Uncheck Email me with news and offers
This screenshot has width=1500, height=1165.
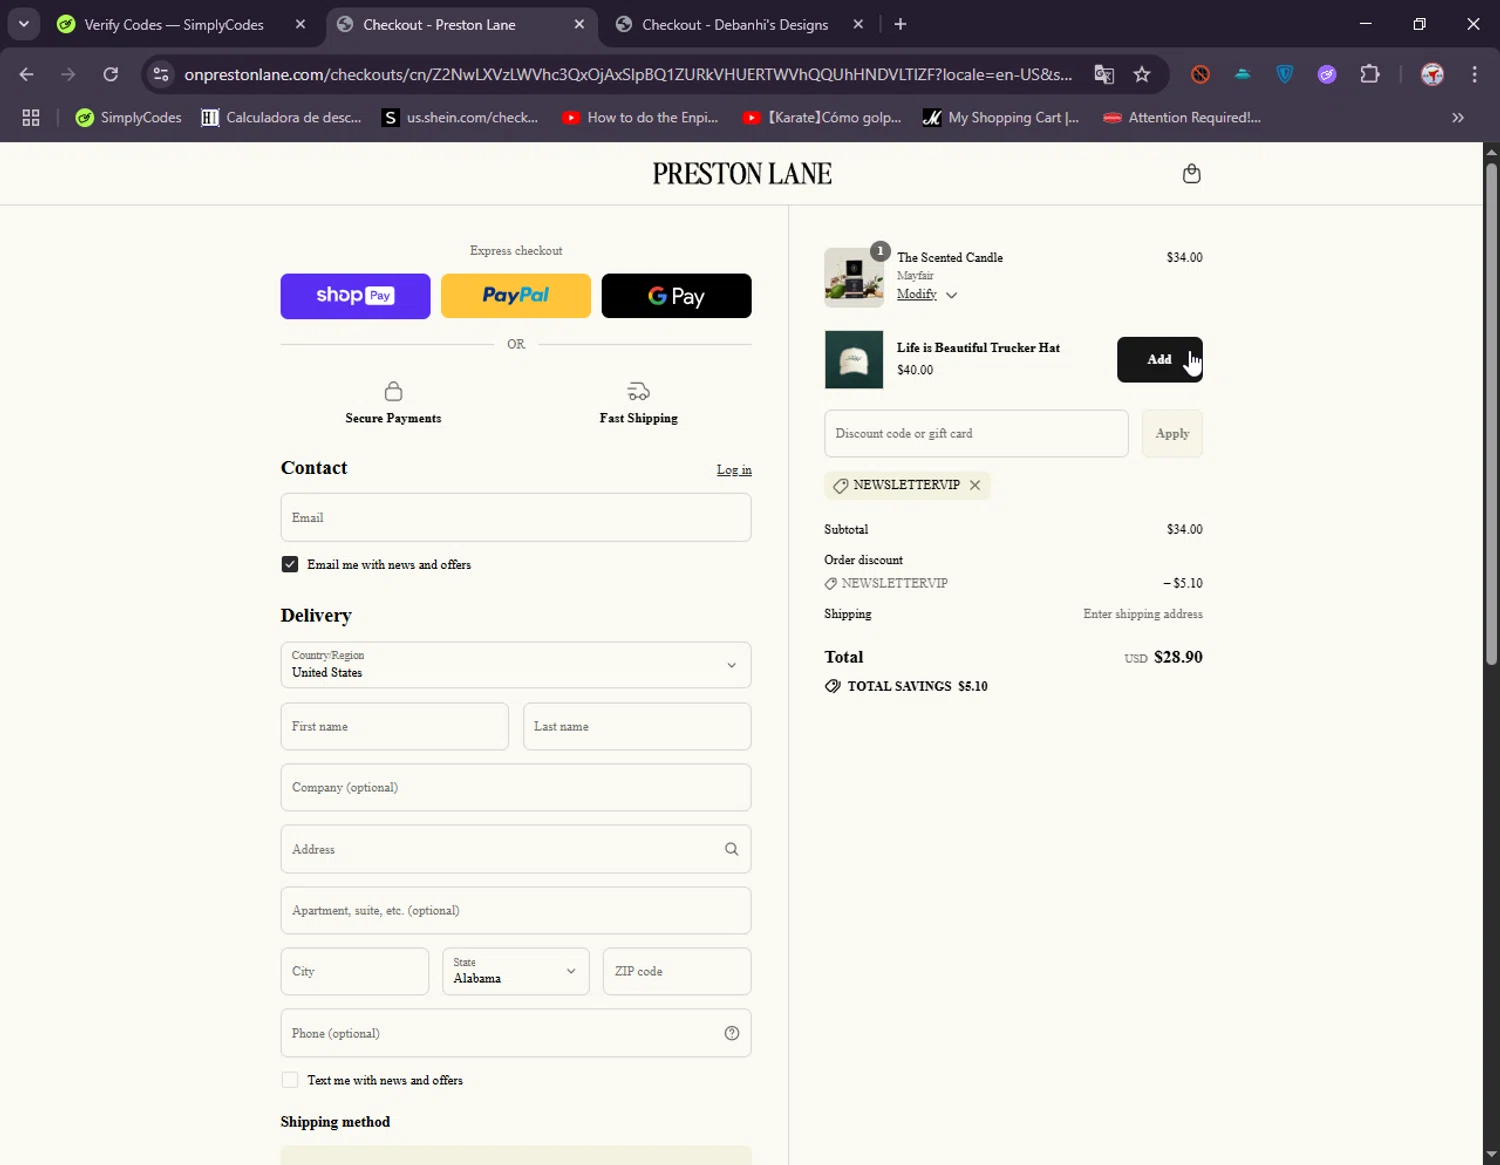tap(290, 564)
